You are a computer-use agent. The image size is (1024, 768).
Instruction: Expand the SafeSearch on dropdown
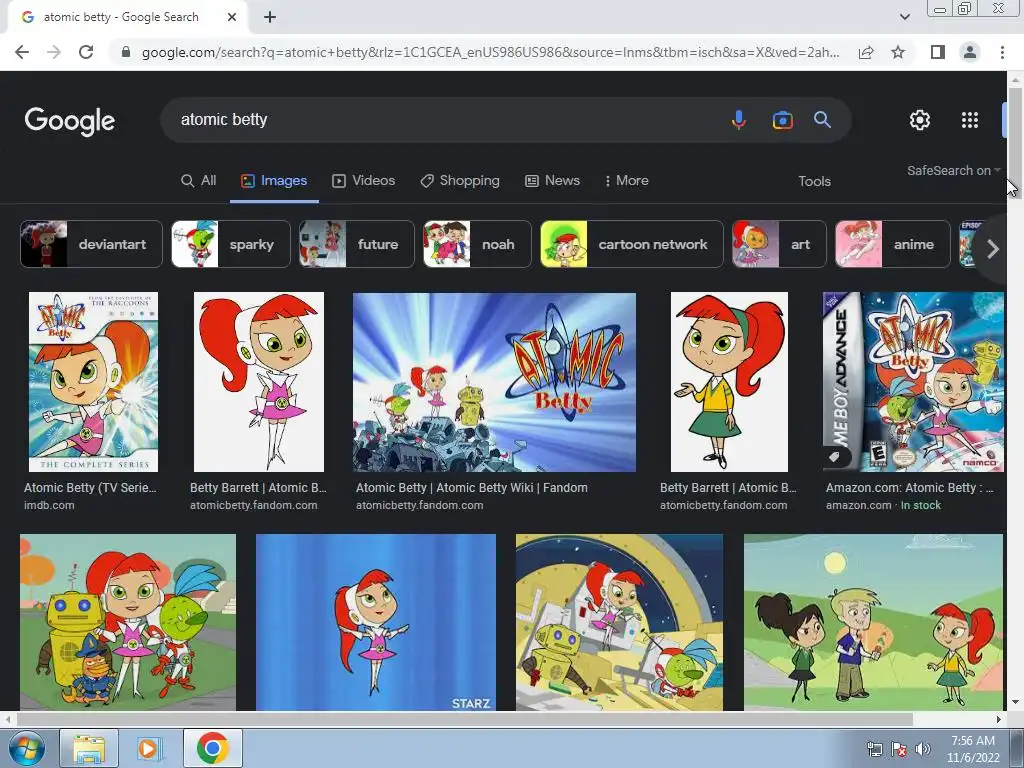[953, 170]
